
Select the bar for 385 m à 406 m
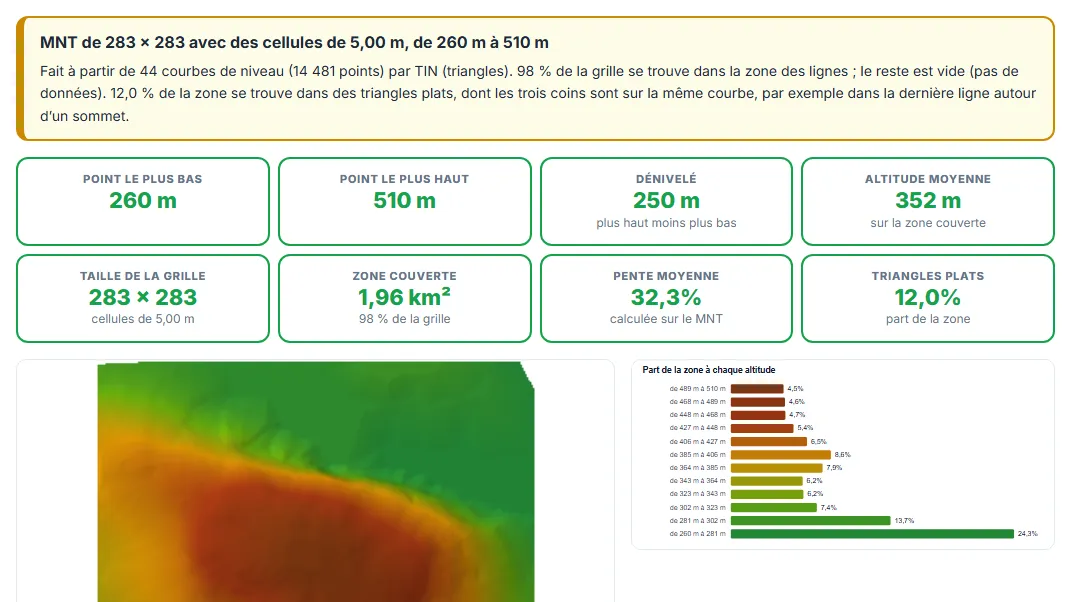pyautogui.click(x=781, y=454)
